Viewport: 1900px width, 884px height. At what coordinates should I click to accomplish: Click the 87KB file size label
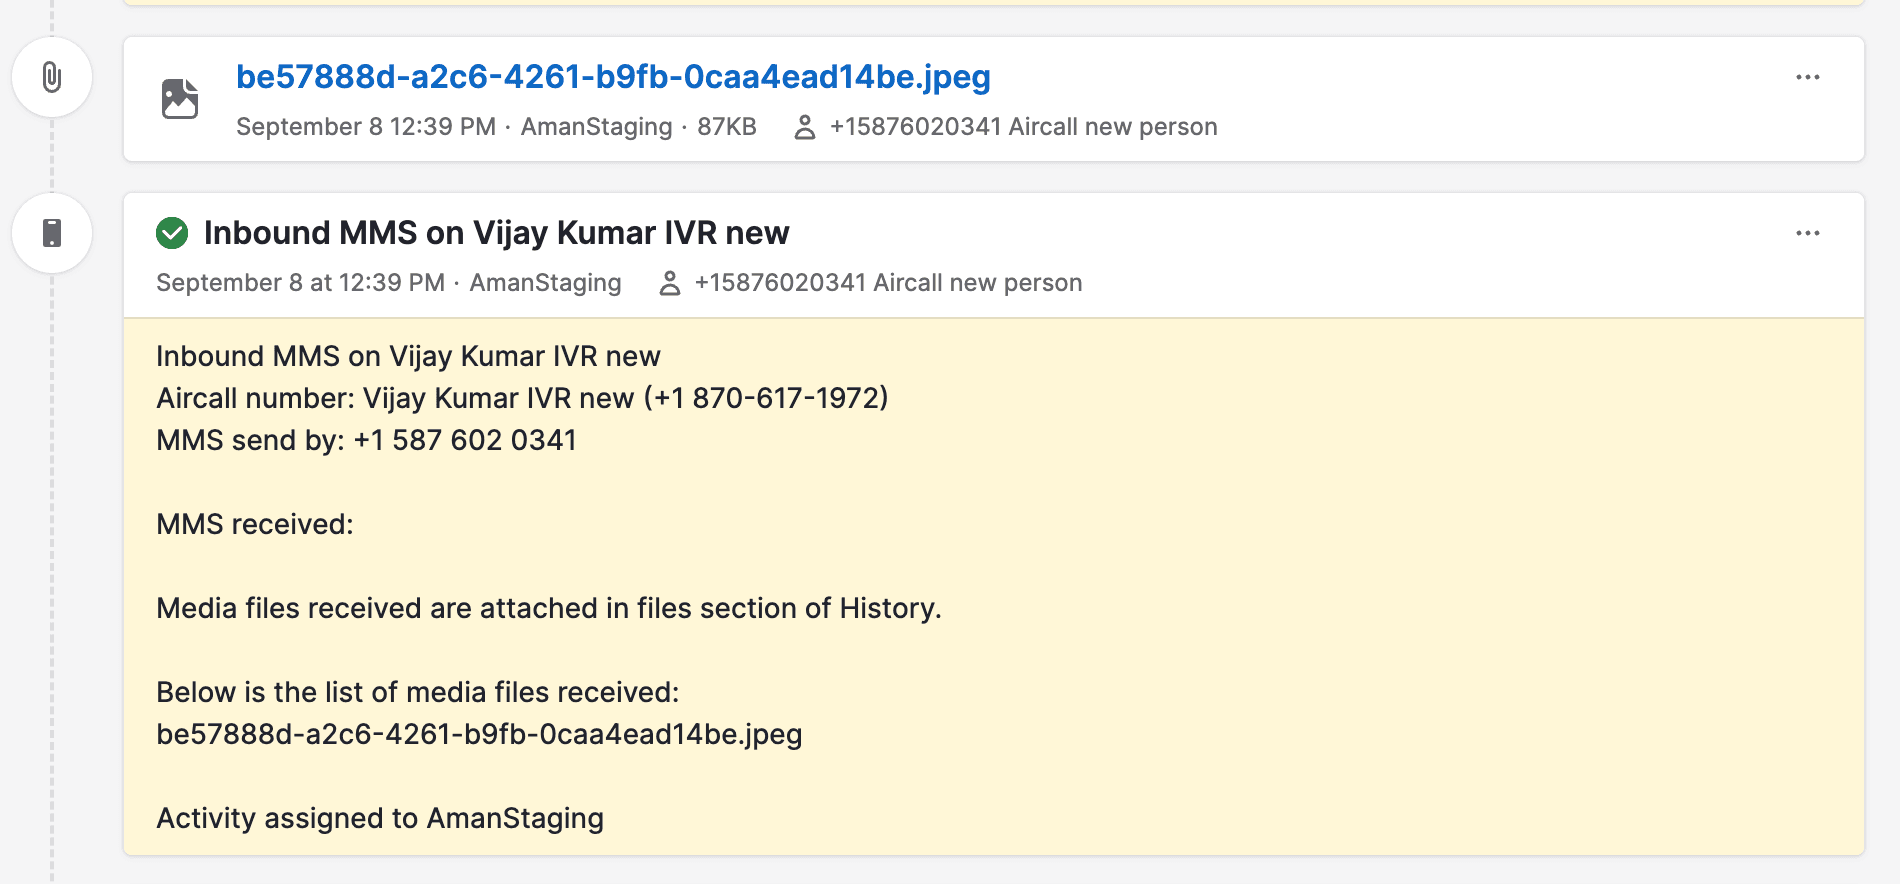[726, 127]
